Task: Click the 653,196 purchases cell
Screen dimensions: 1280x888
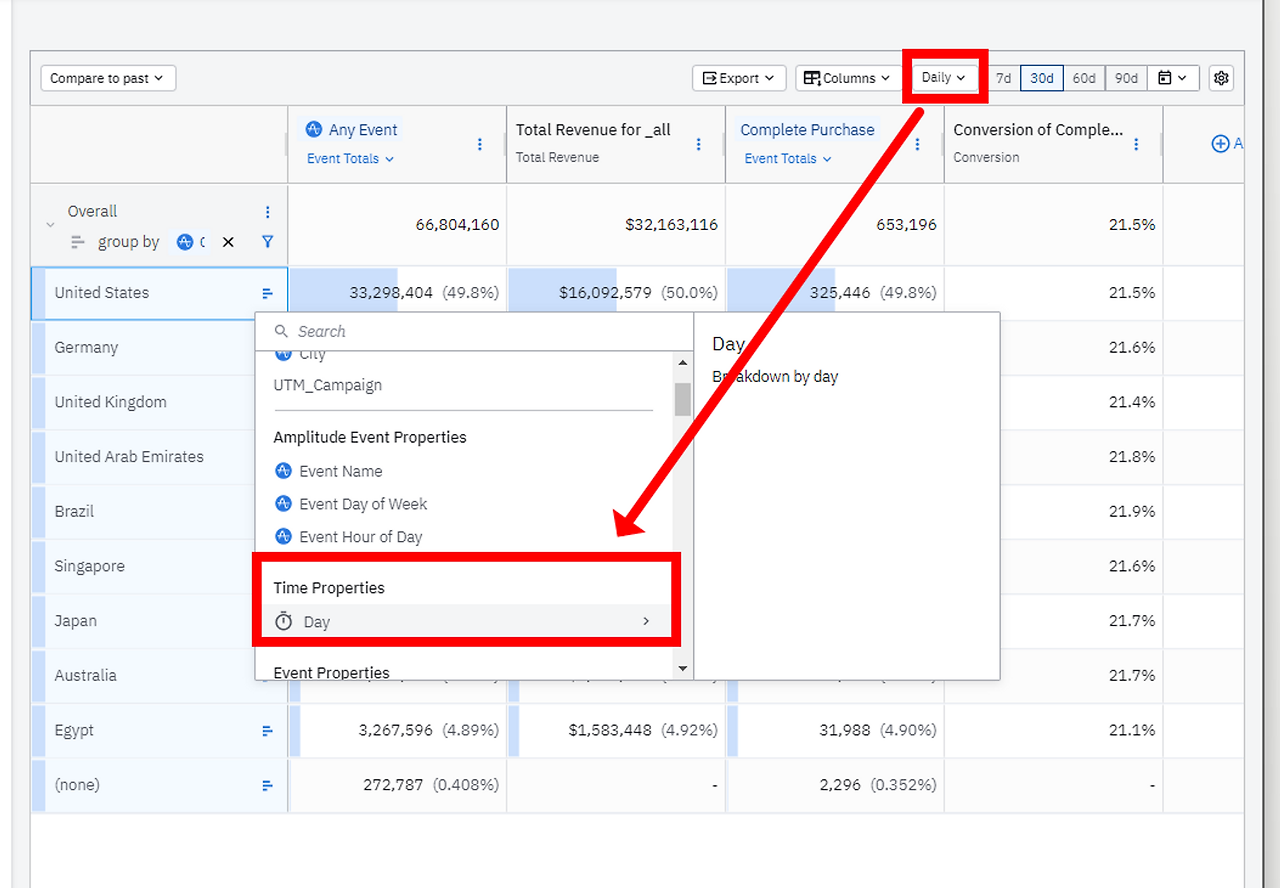Action: (x=835, y=225)
